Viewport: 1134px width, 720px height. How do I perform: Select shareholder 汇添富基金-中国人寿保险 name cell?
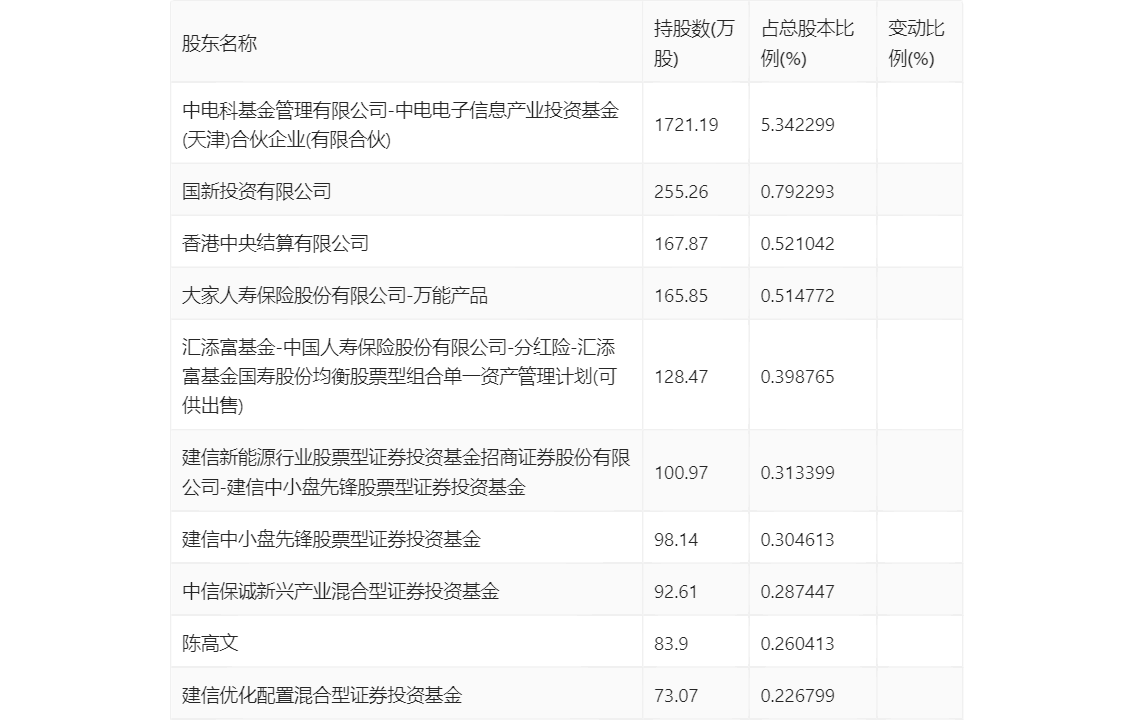pos(399,376)
